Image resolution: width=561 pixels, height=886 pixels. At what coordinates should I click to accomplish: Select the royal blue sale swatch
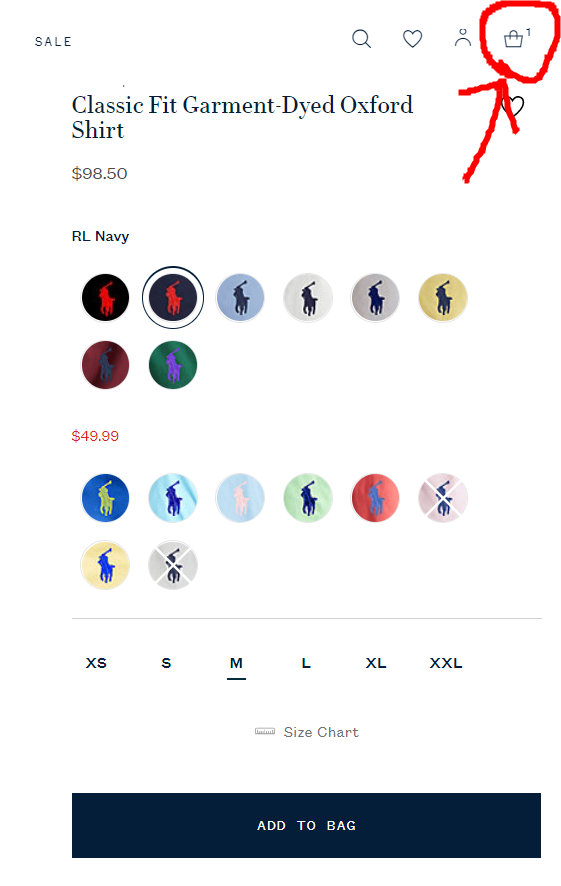coord(105,498)
